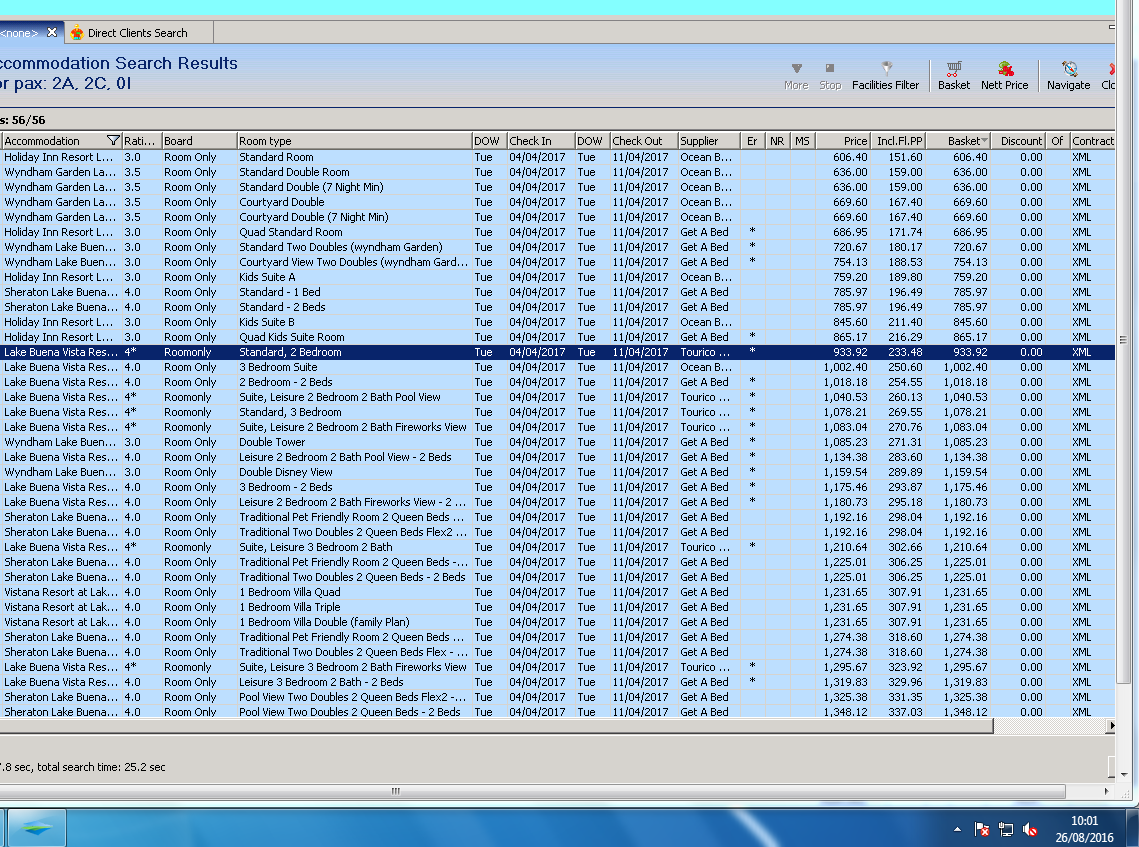Select the Courtyard Double row priced 669.60

[557, 202]
